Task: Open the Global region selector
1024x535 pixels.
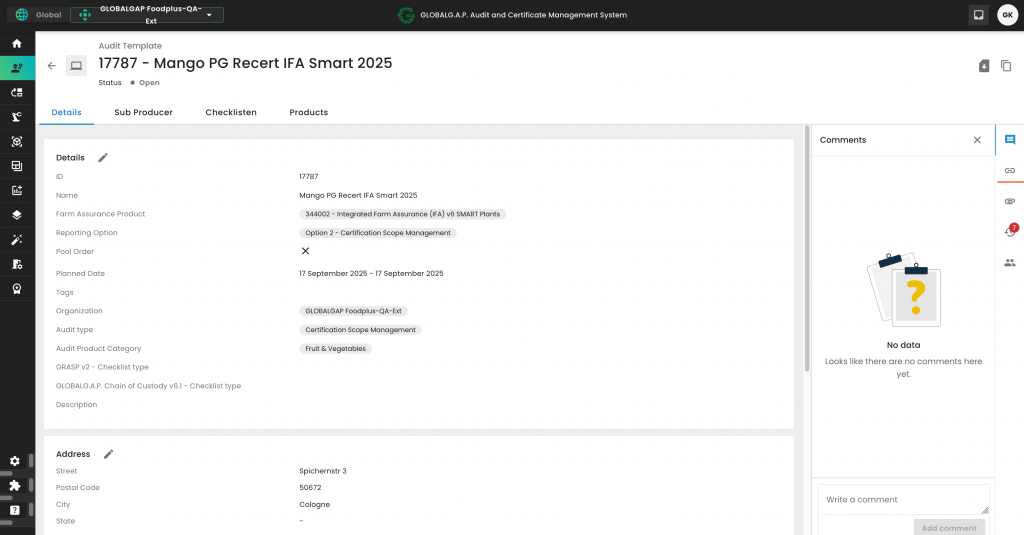Action: (38, 15)
